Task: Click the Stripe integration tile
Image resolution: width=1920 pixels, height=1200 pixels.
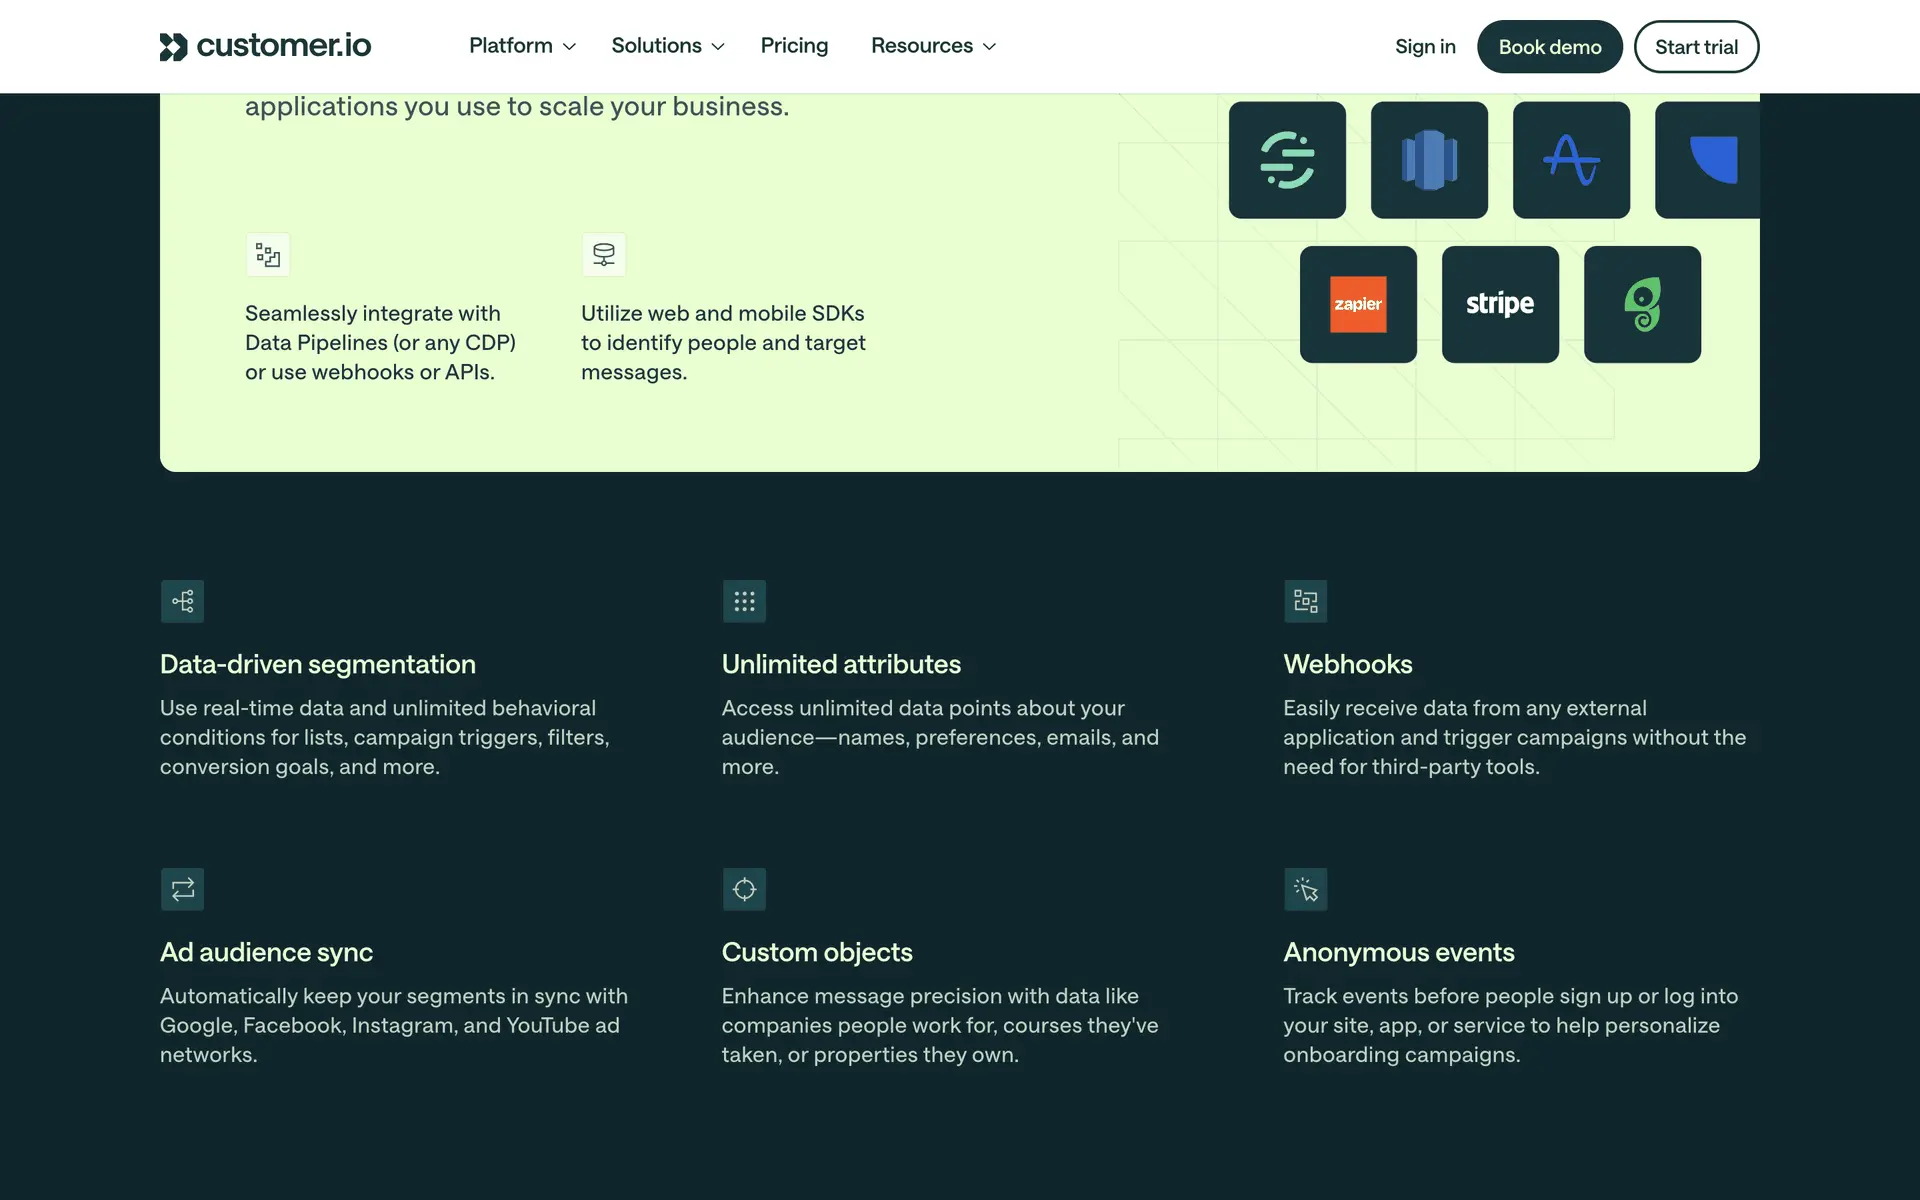Action: 1500,304
